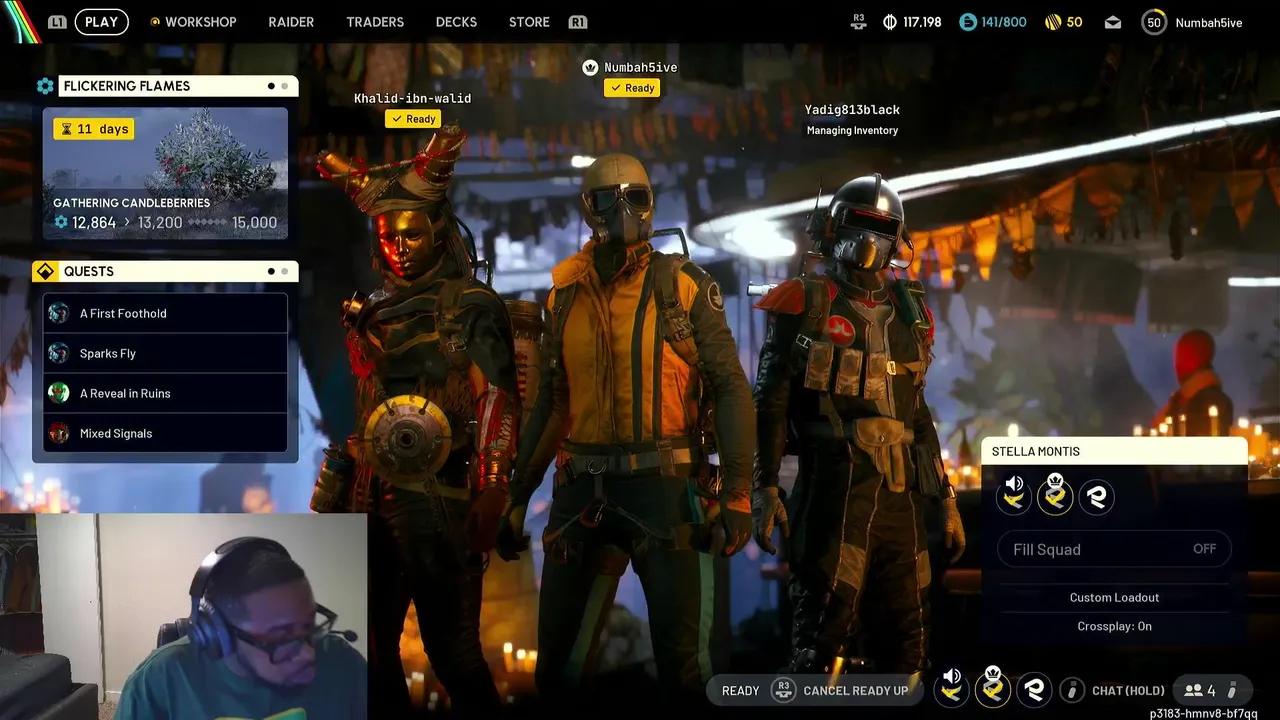The width and height of the screenshot is (1280, 720).
Task: Open the STORE tab
Action: (529, 22)
